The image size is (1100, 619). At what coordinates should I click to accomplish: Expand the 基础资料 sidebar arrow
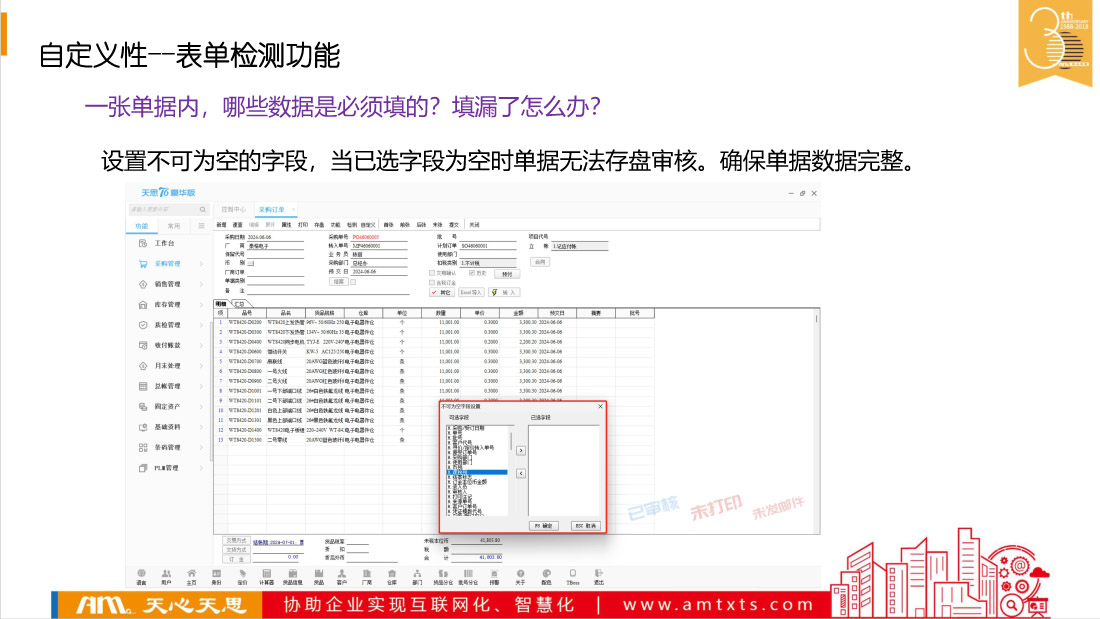tap(201, 427)
